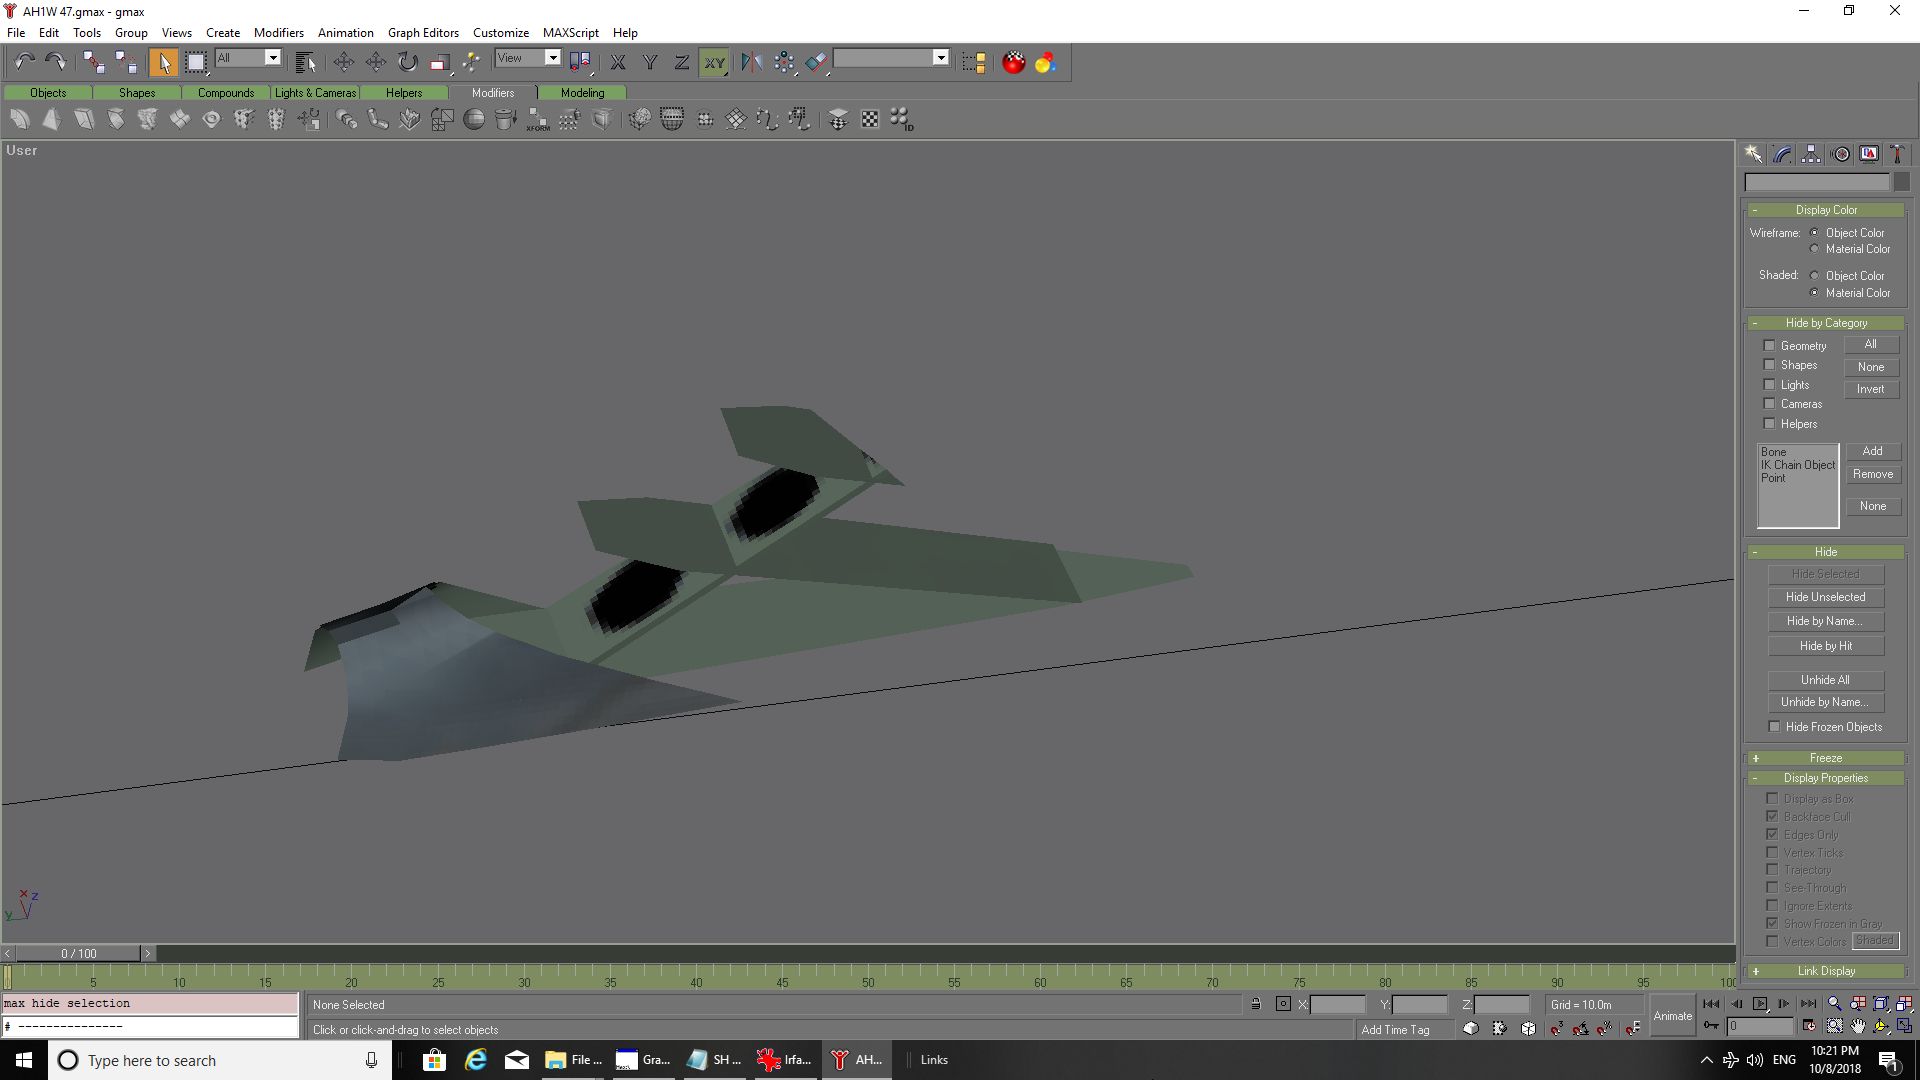Screen dimensions: 1920x1080
Task: Click the Animate button
Action: (1672, 1015)
